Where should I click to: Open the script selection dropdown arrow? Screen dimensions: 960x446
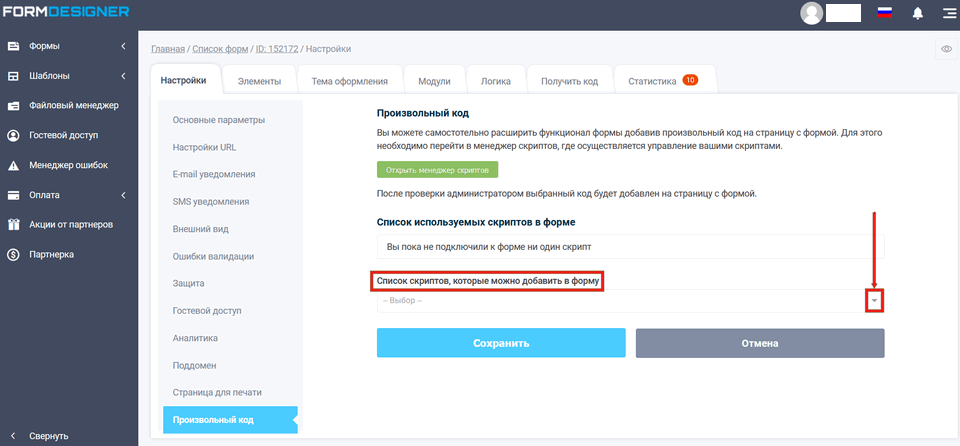pos(875,301)
